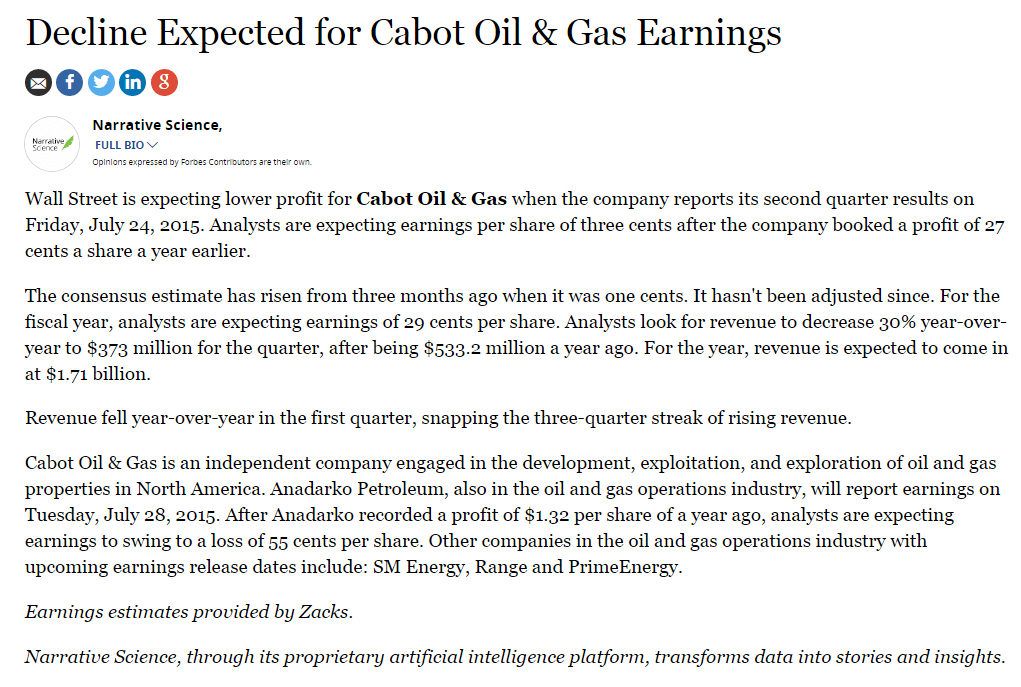Click the consensus estimate paragraph
Image resolution: width=1021 pixels, height=687 pixels.
click(x=516, y=335)
